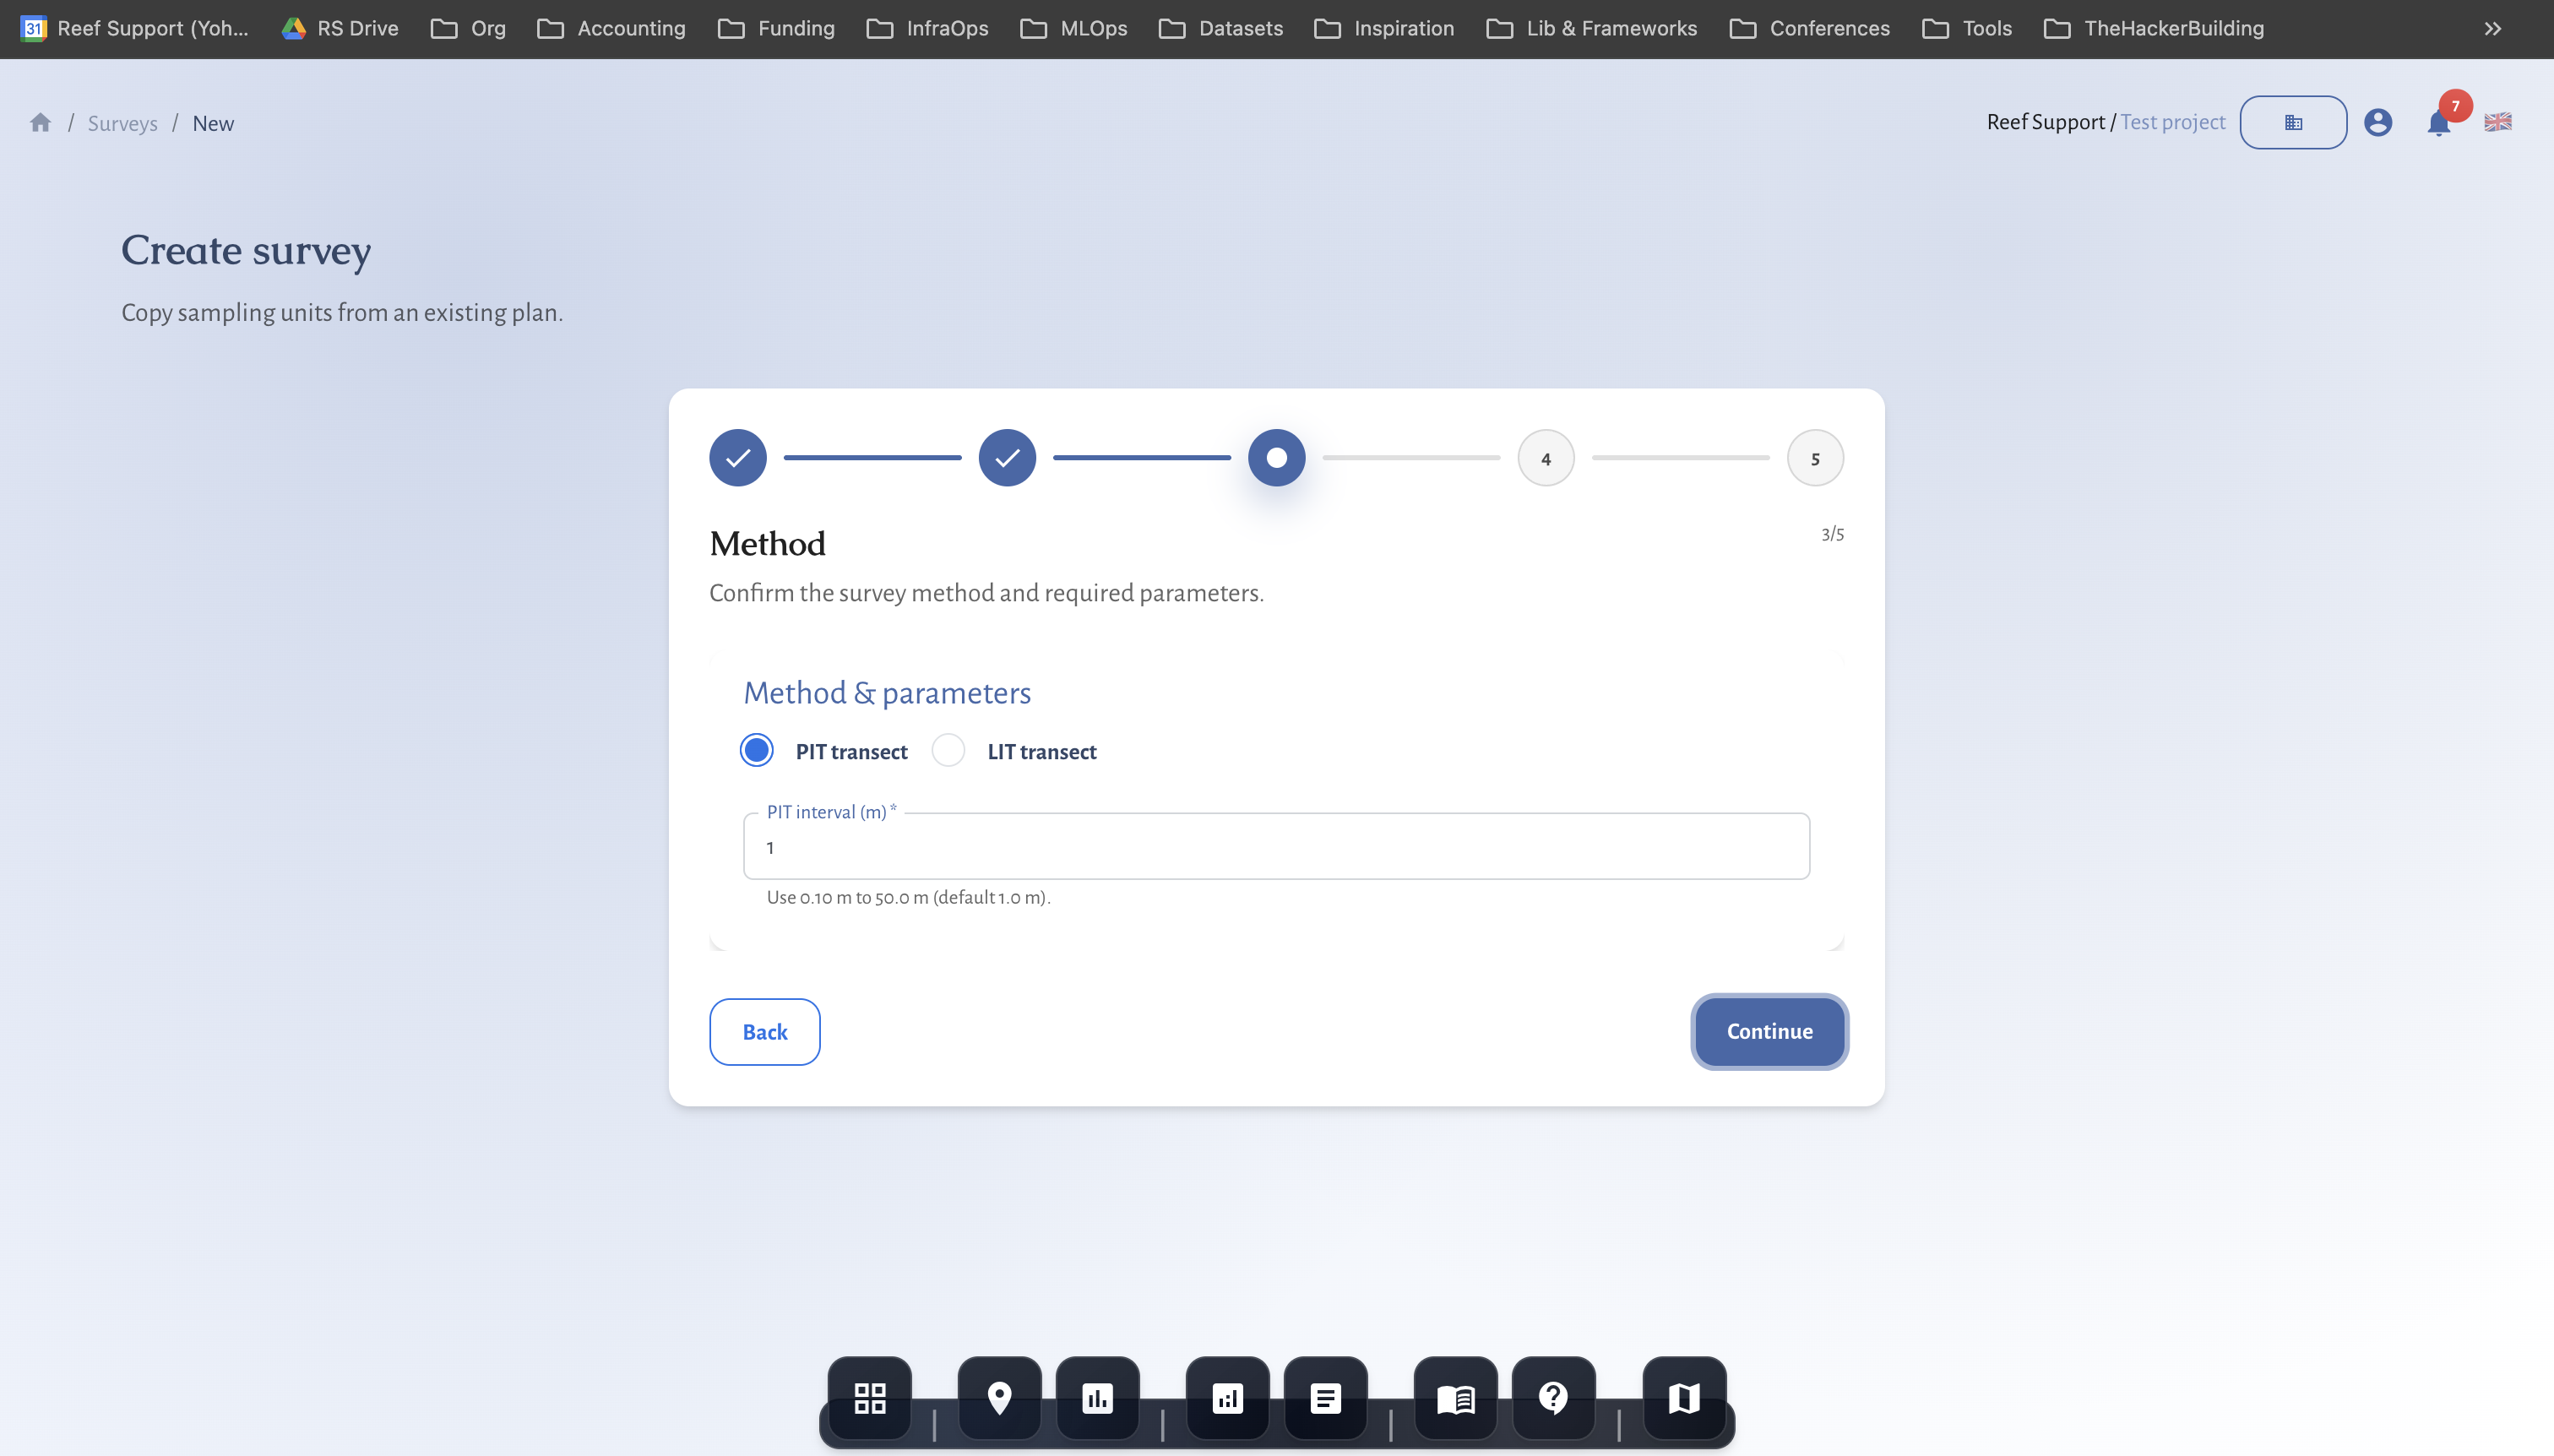Open the Surveys breadcrumb link
Screen dimensions: 2554x1456
[123, 122]
